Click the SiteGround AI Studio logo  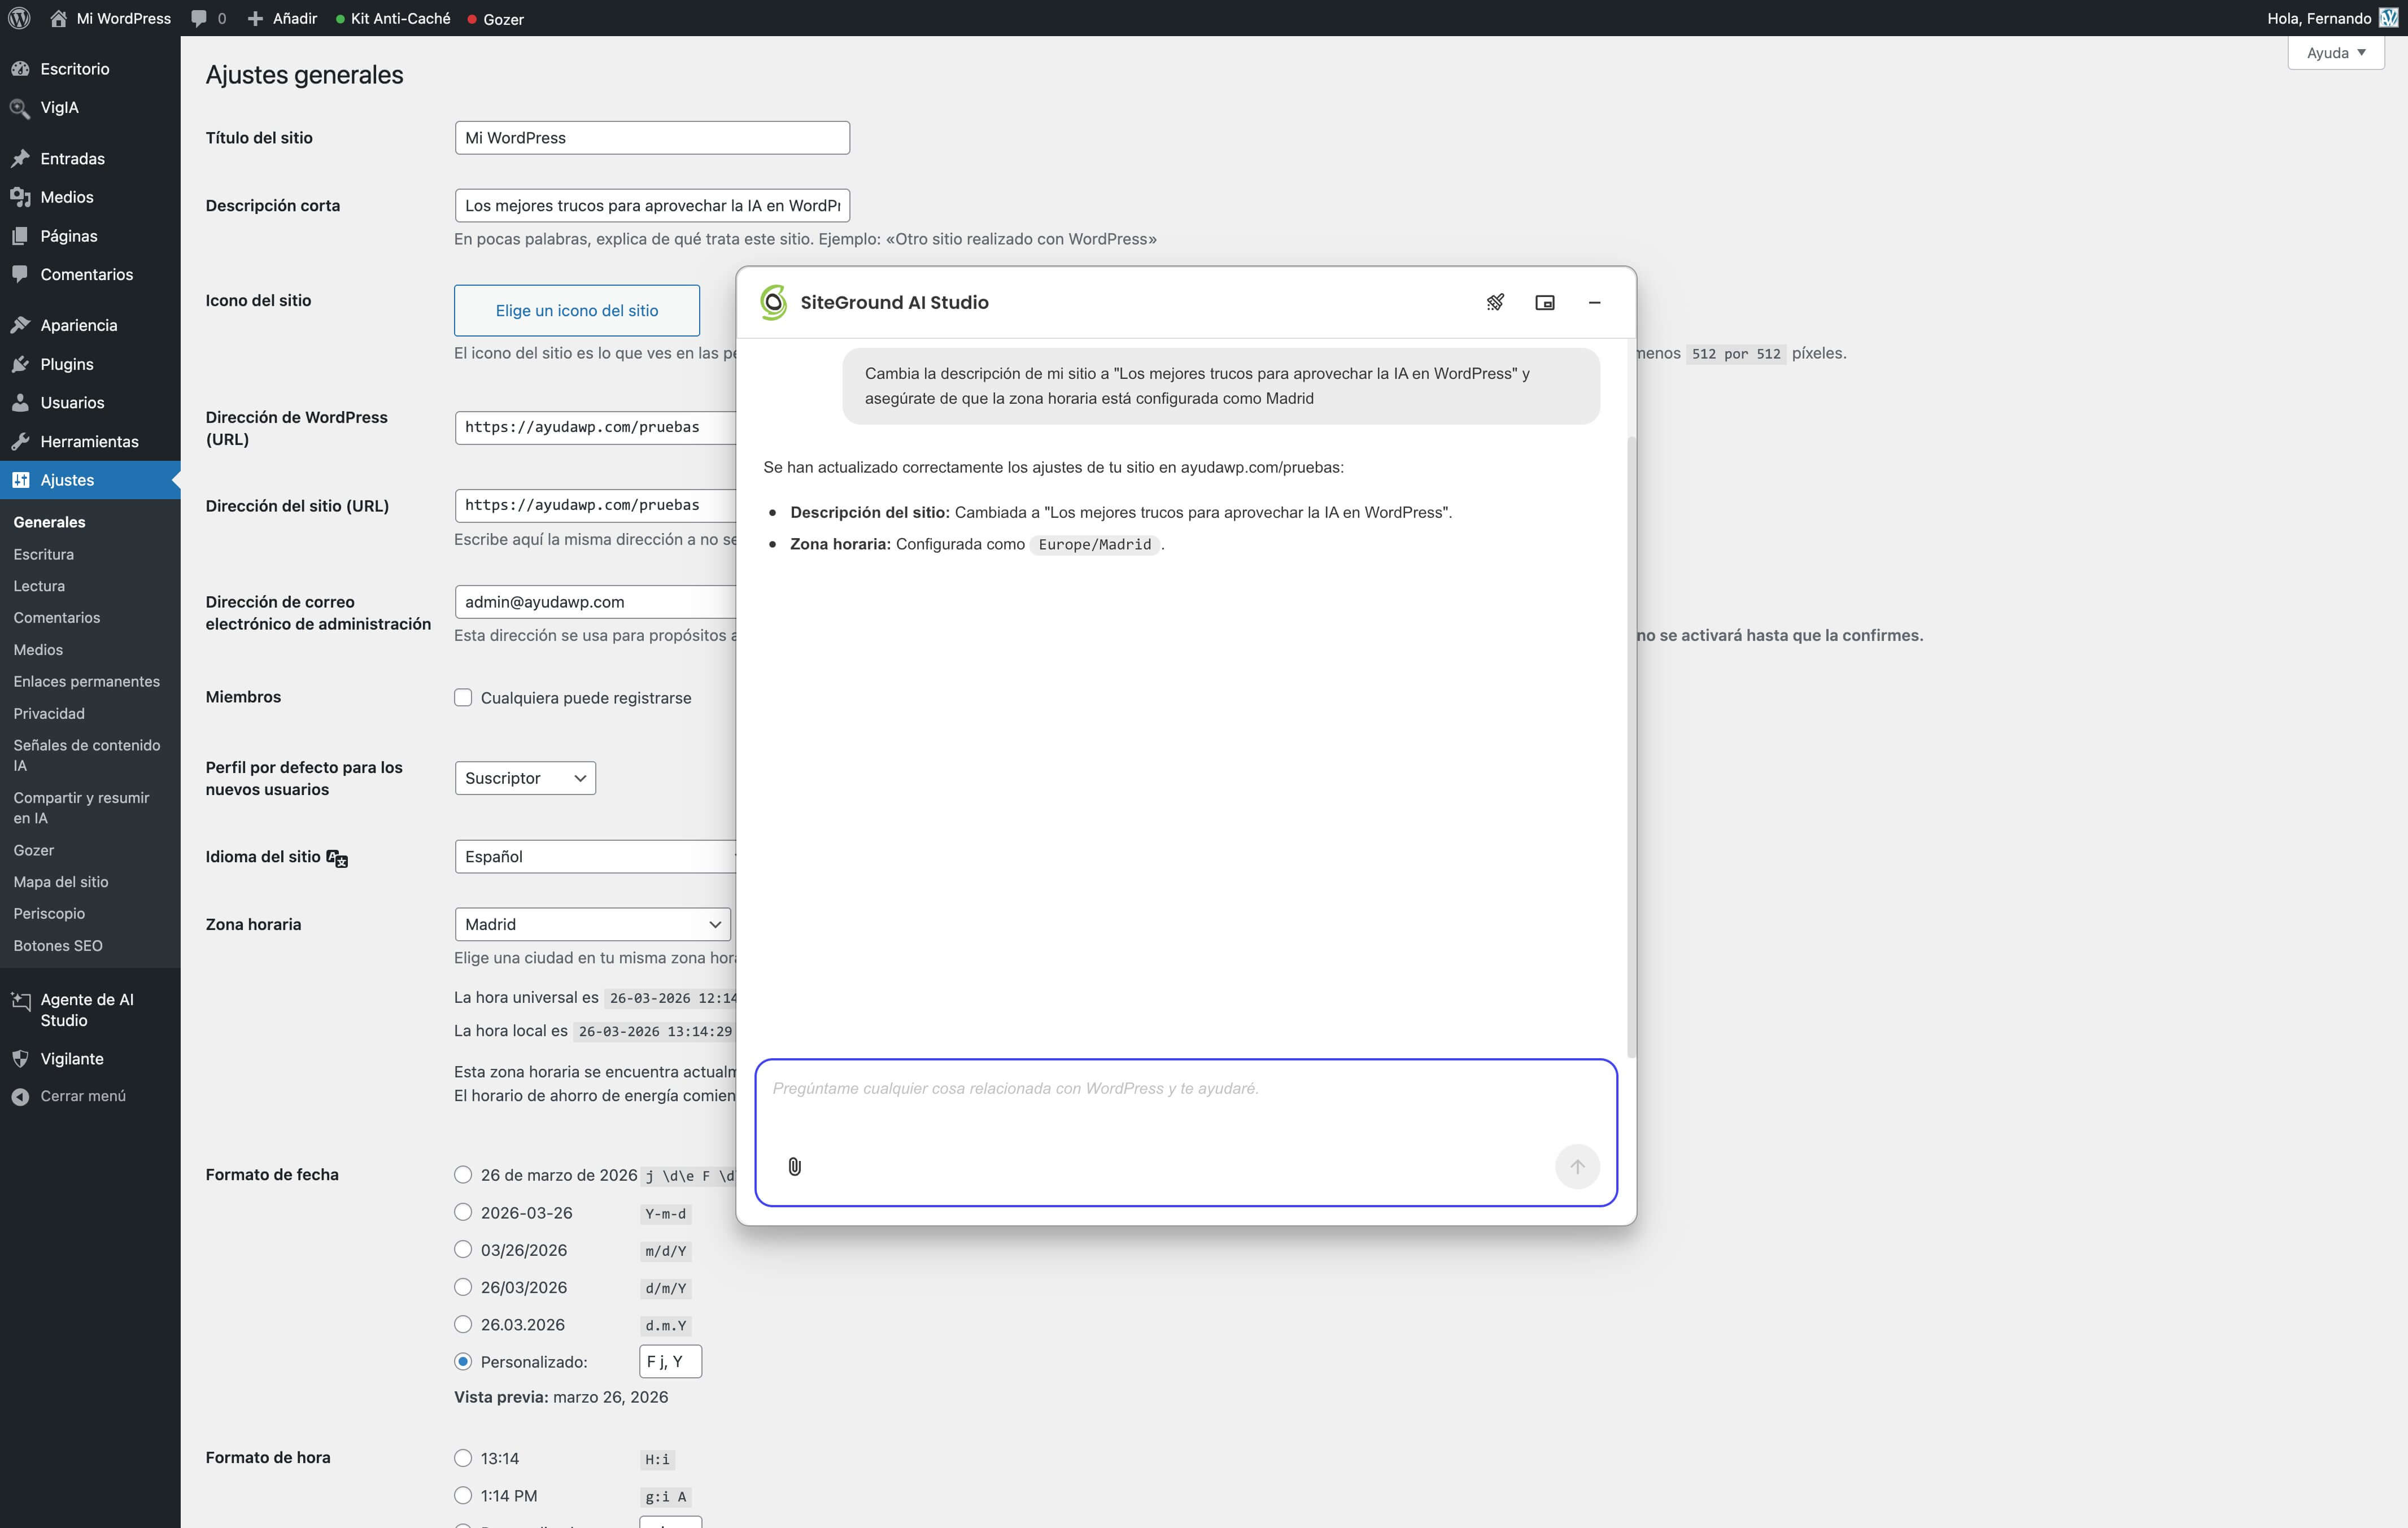tap(773, 302)
